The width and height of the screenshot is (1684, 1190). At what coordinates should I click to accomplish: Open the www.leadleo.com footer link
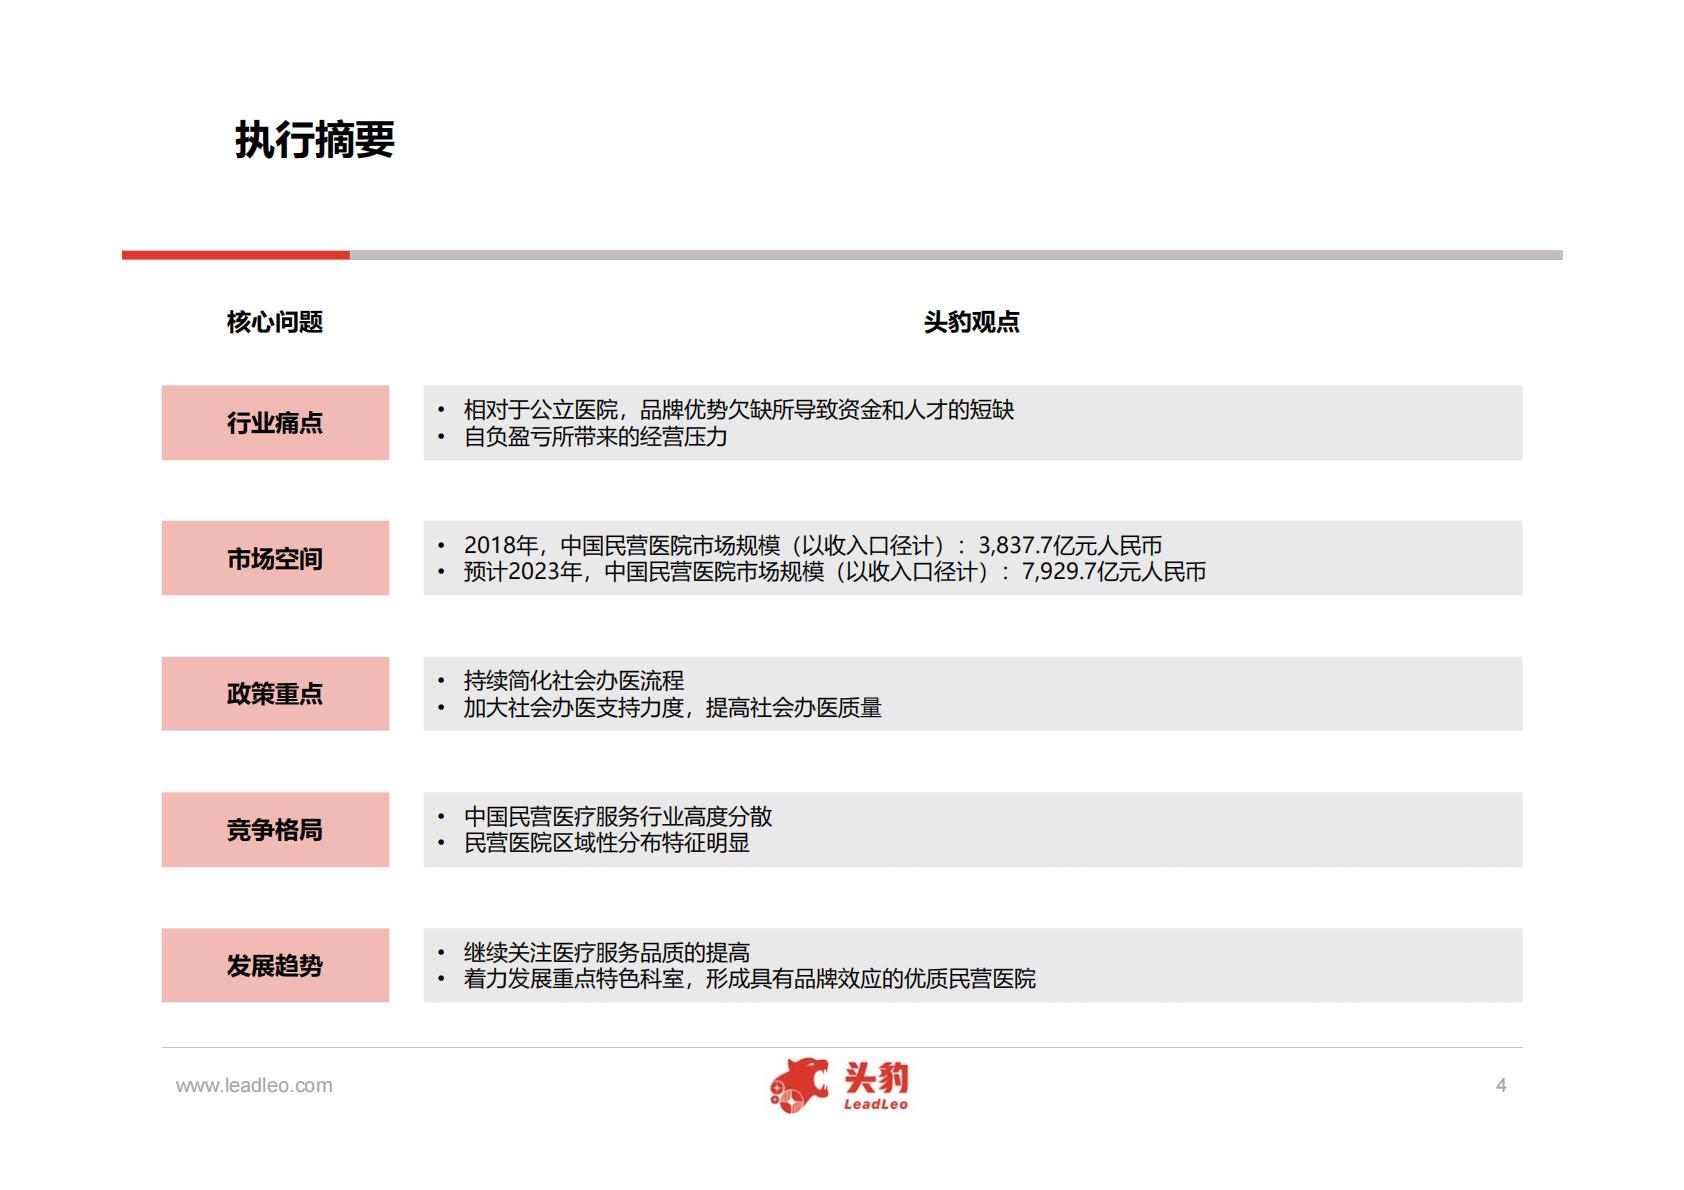pyautogui.click(x=254, y=1085)
